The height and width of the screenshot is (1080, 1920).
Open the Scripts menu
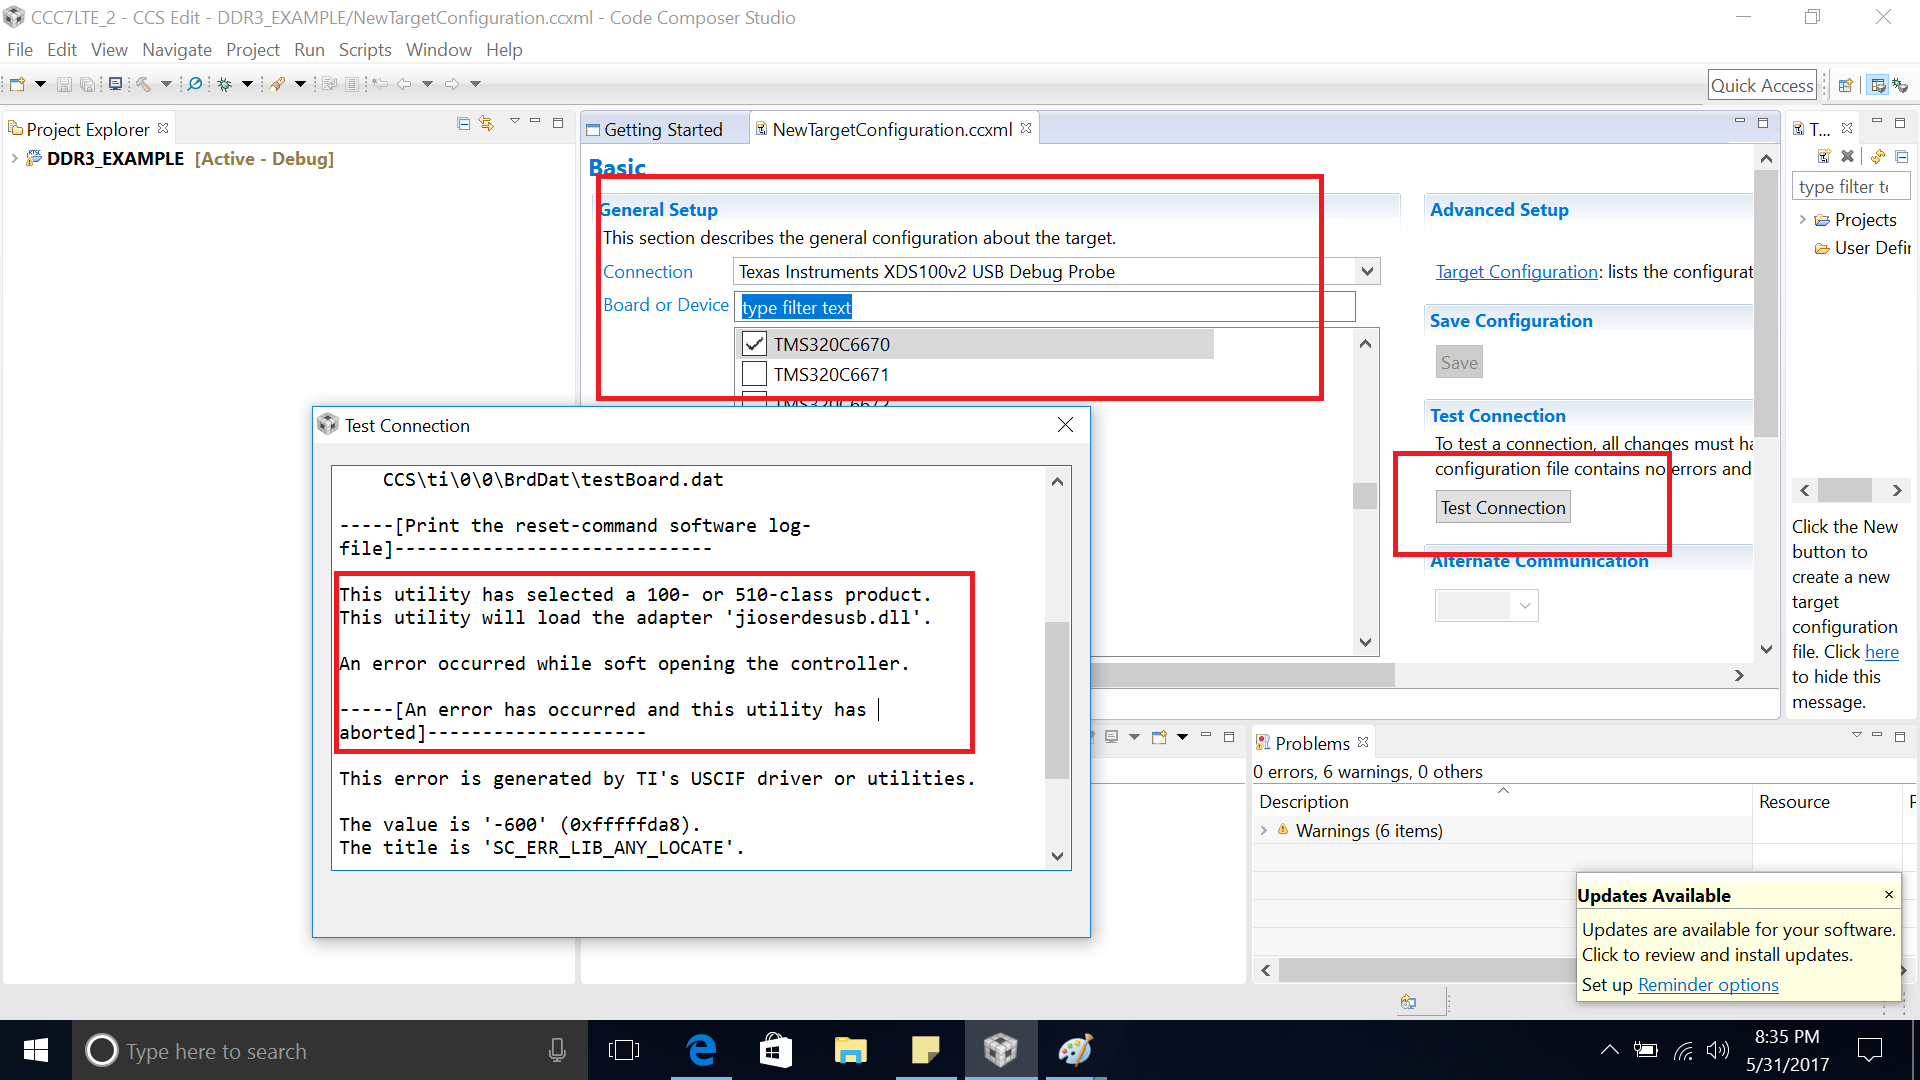[364, 49]
